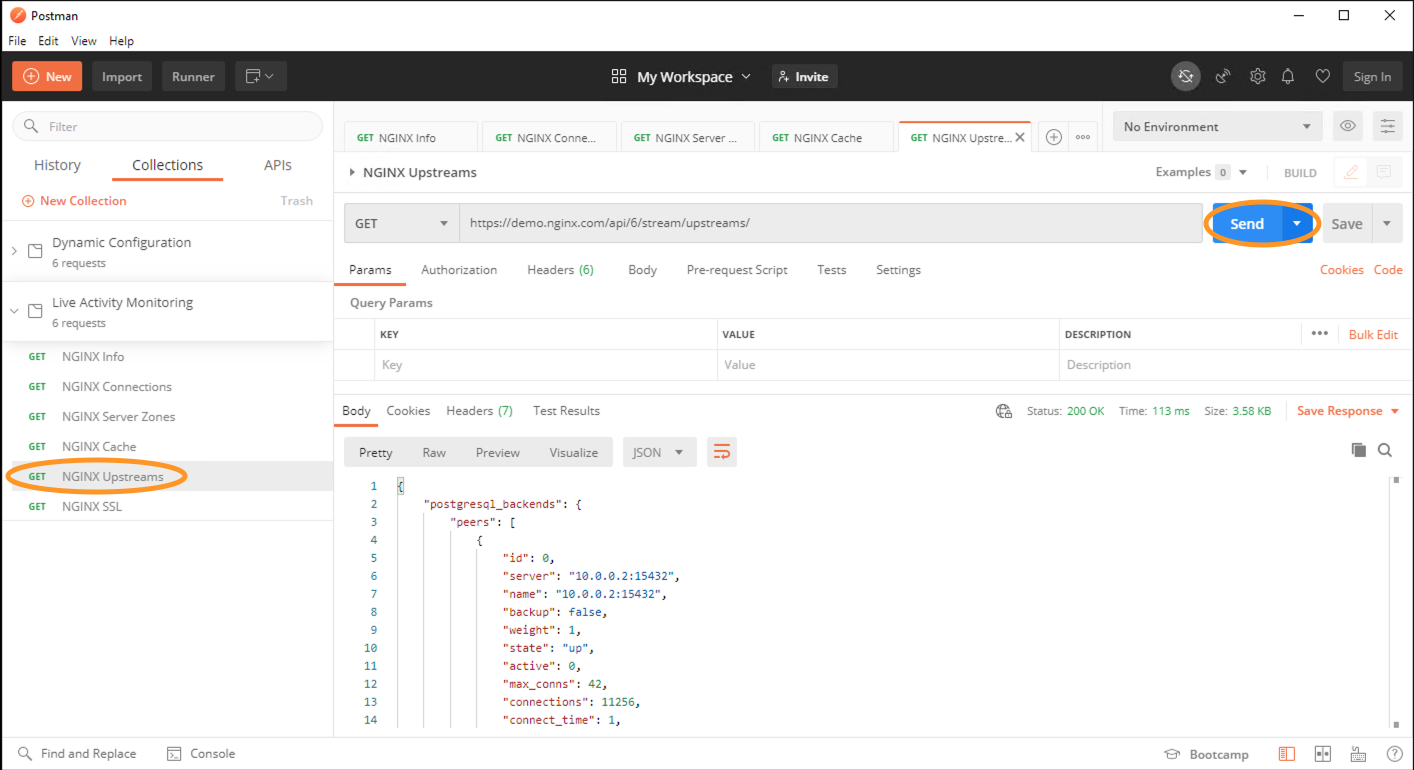Search the response body with magnifier icon
Viewport: 1414px width, 770px height.
pos(1385,450)
